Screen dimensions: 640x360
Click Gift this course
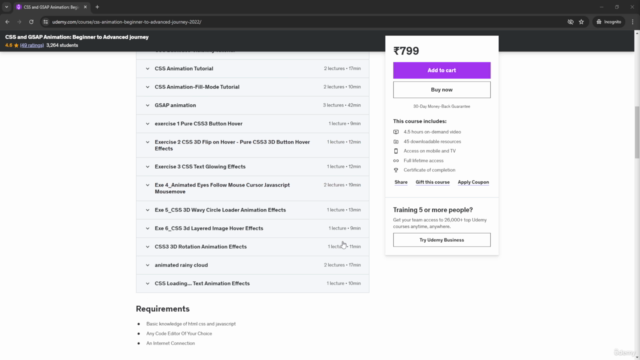pyautogui.click(x=432, y=182)
